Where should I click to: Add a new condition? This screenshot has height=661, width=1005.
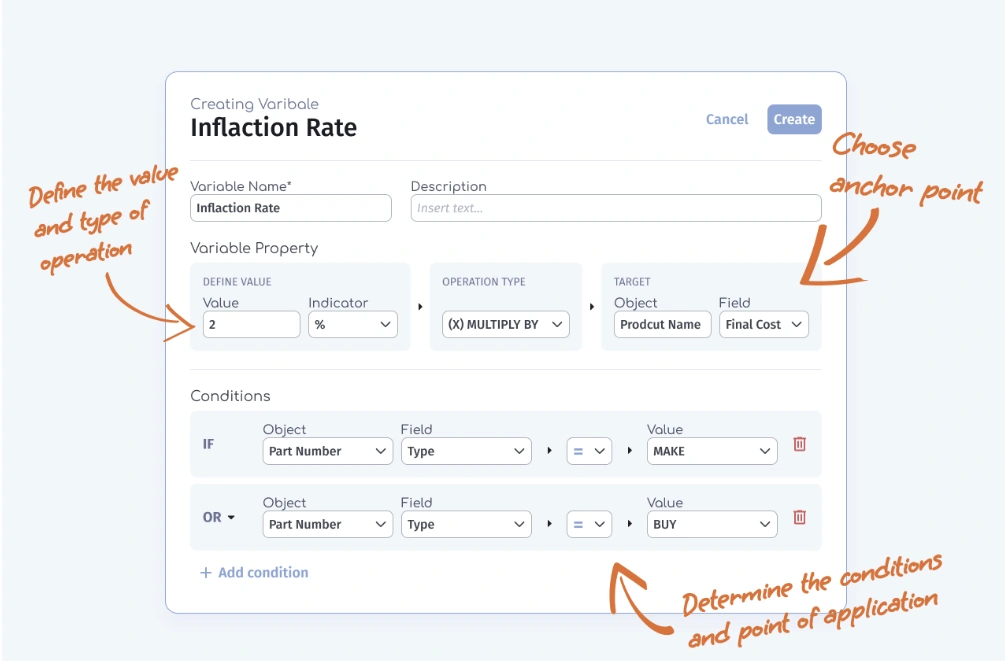254,573
